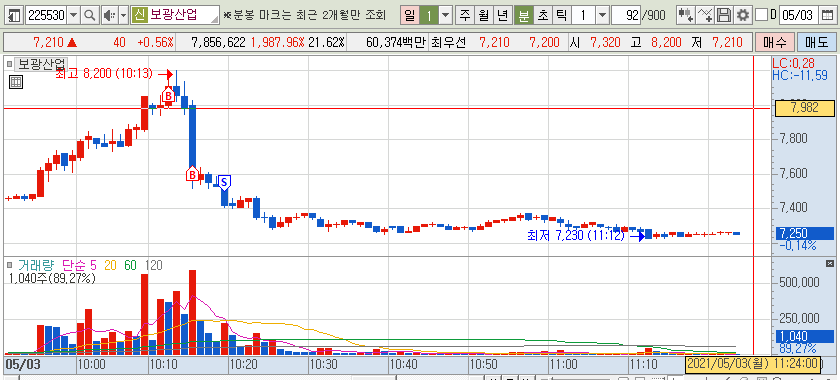This screenshot has width=840, height=380.
Task: Close the volume panel with X button
Action: [x=830, y=263]
